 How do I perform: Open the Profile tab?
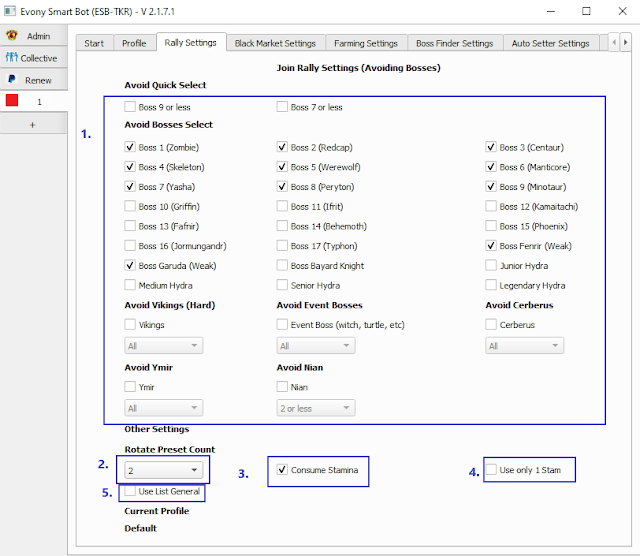[134, 43]
